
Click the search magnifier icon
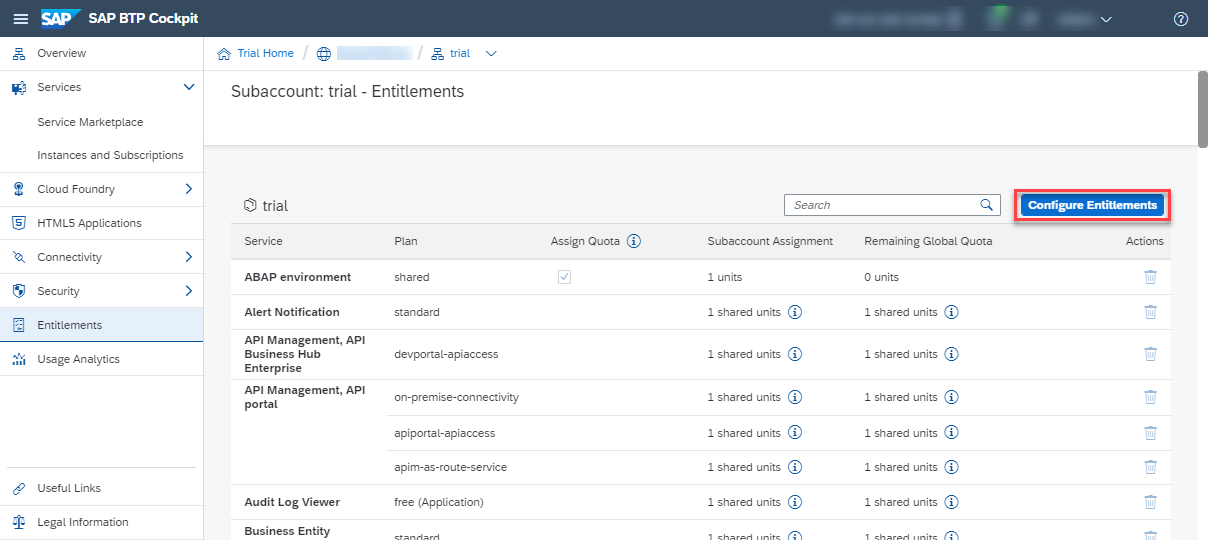pos(987,205)
